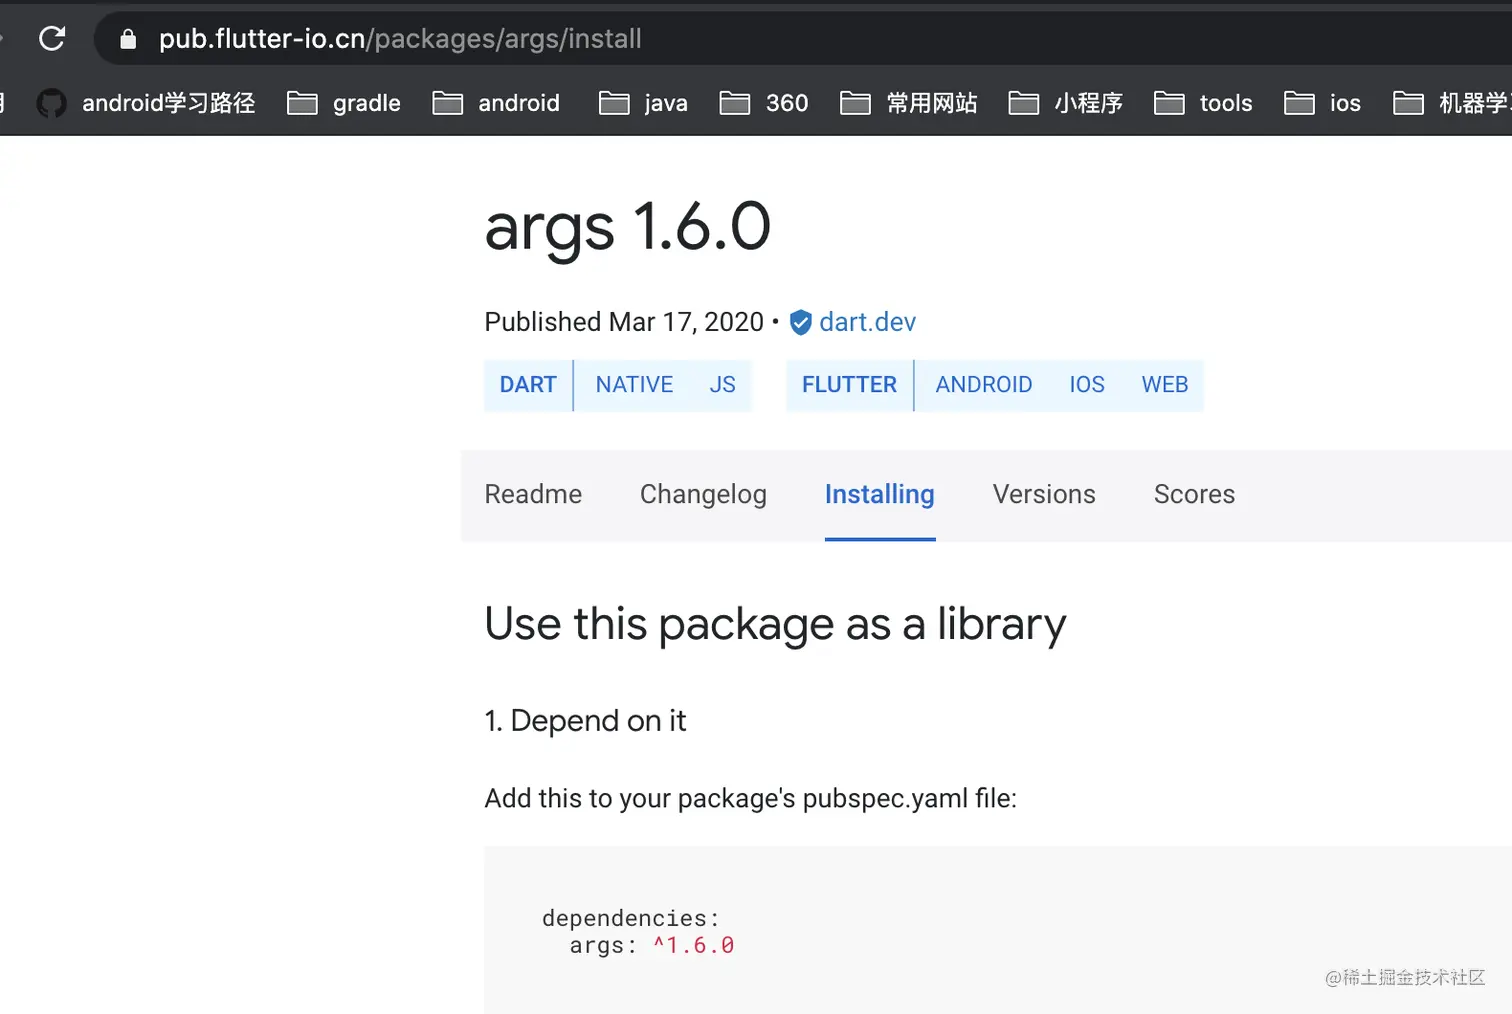This screenshot has width=1512, height=1014.
Task: Click the WEB platform tag
Action: point(1165,385)
